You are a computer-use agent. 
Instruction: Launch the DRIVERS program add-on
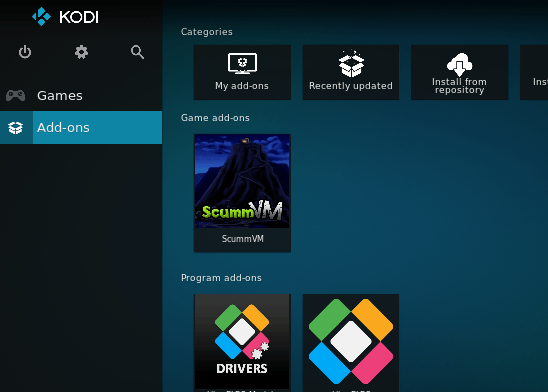242,341
